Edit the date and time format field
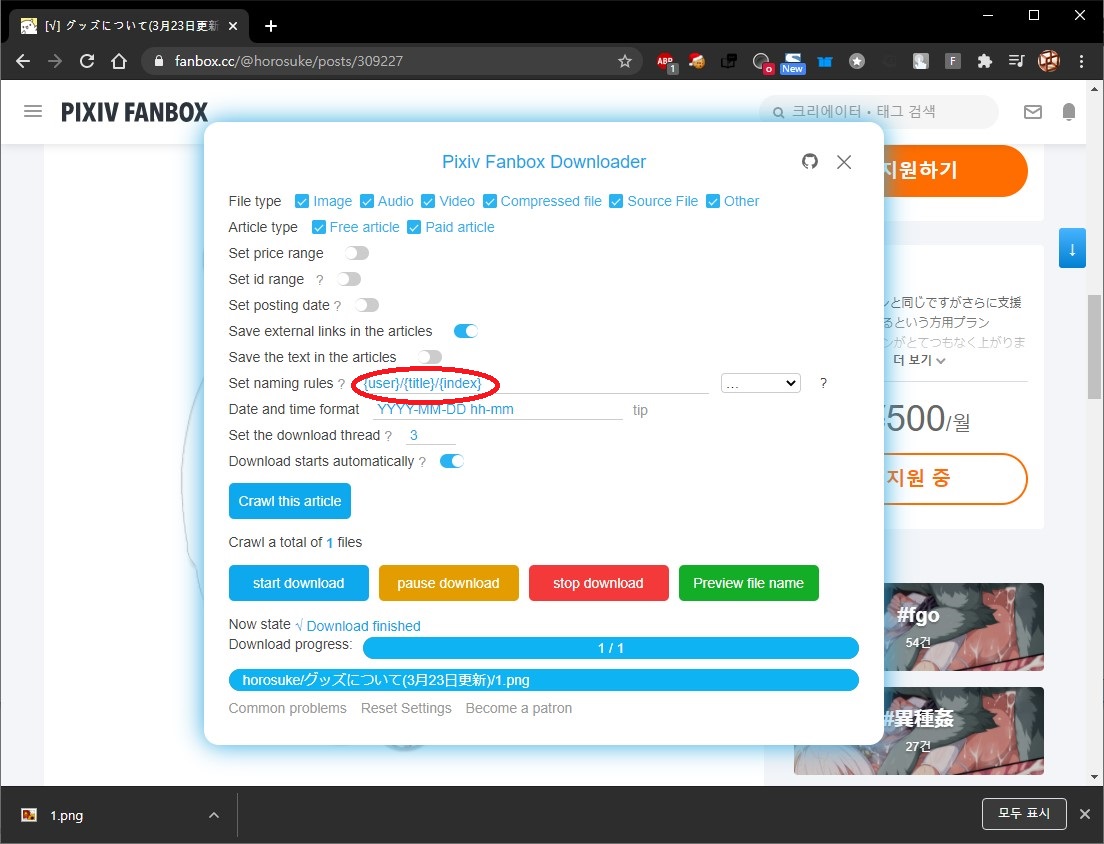 pyautogui.click(x=498, y=409)
